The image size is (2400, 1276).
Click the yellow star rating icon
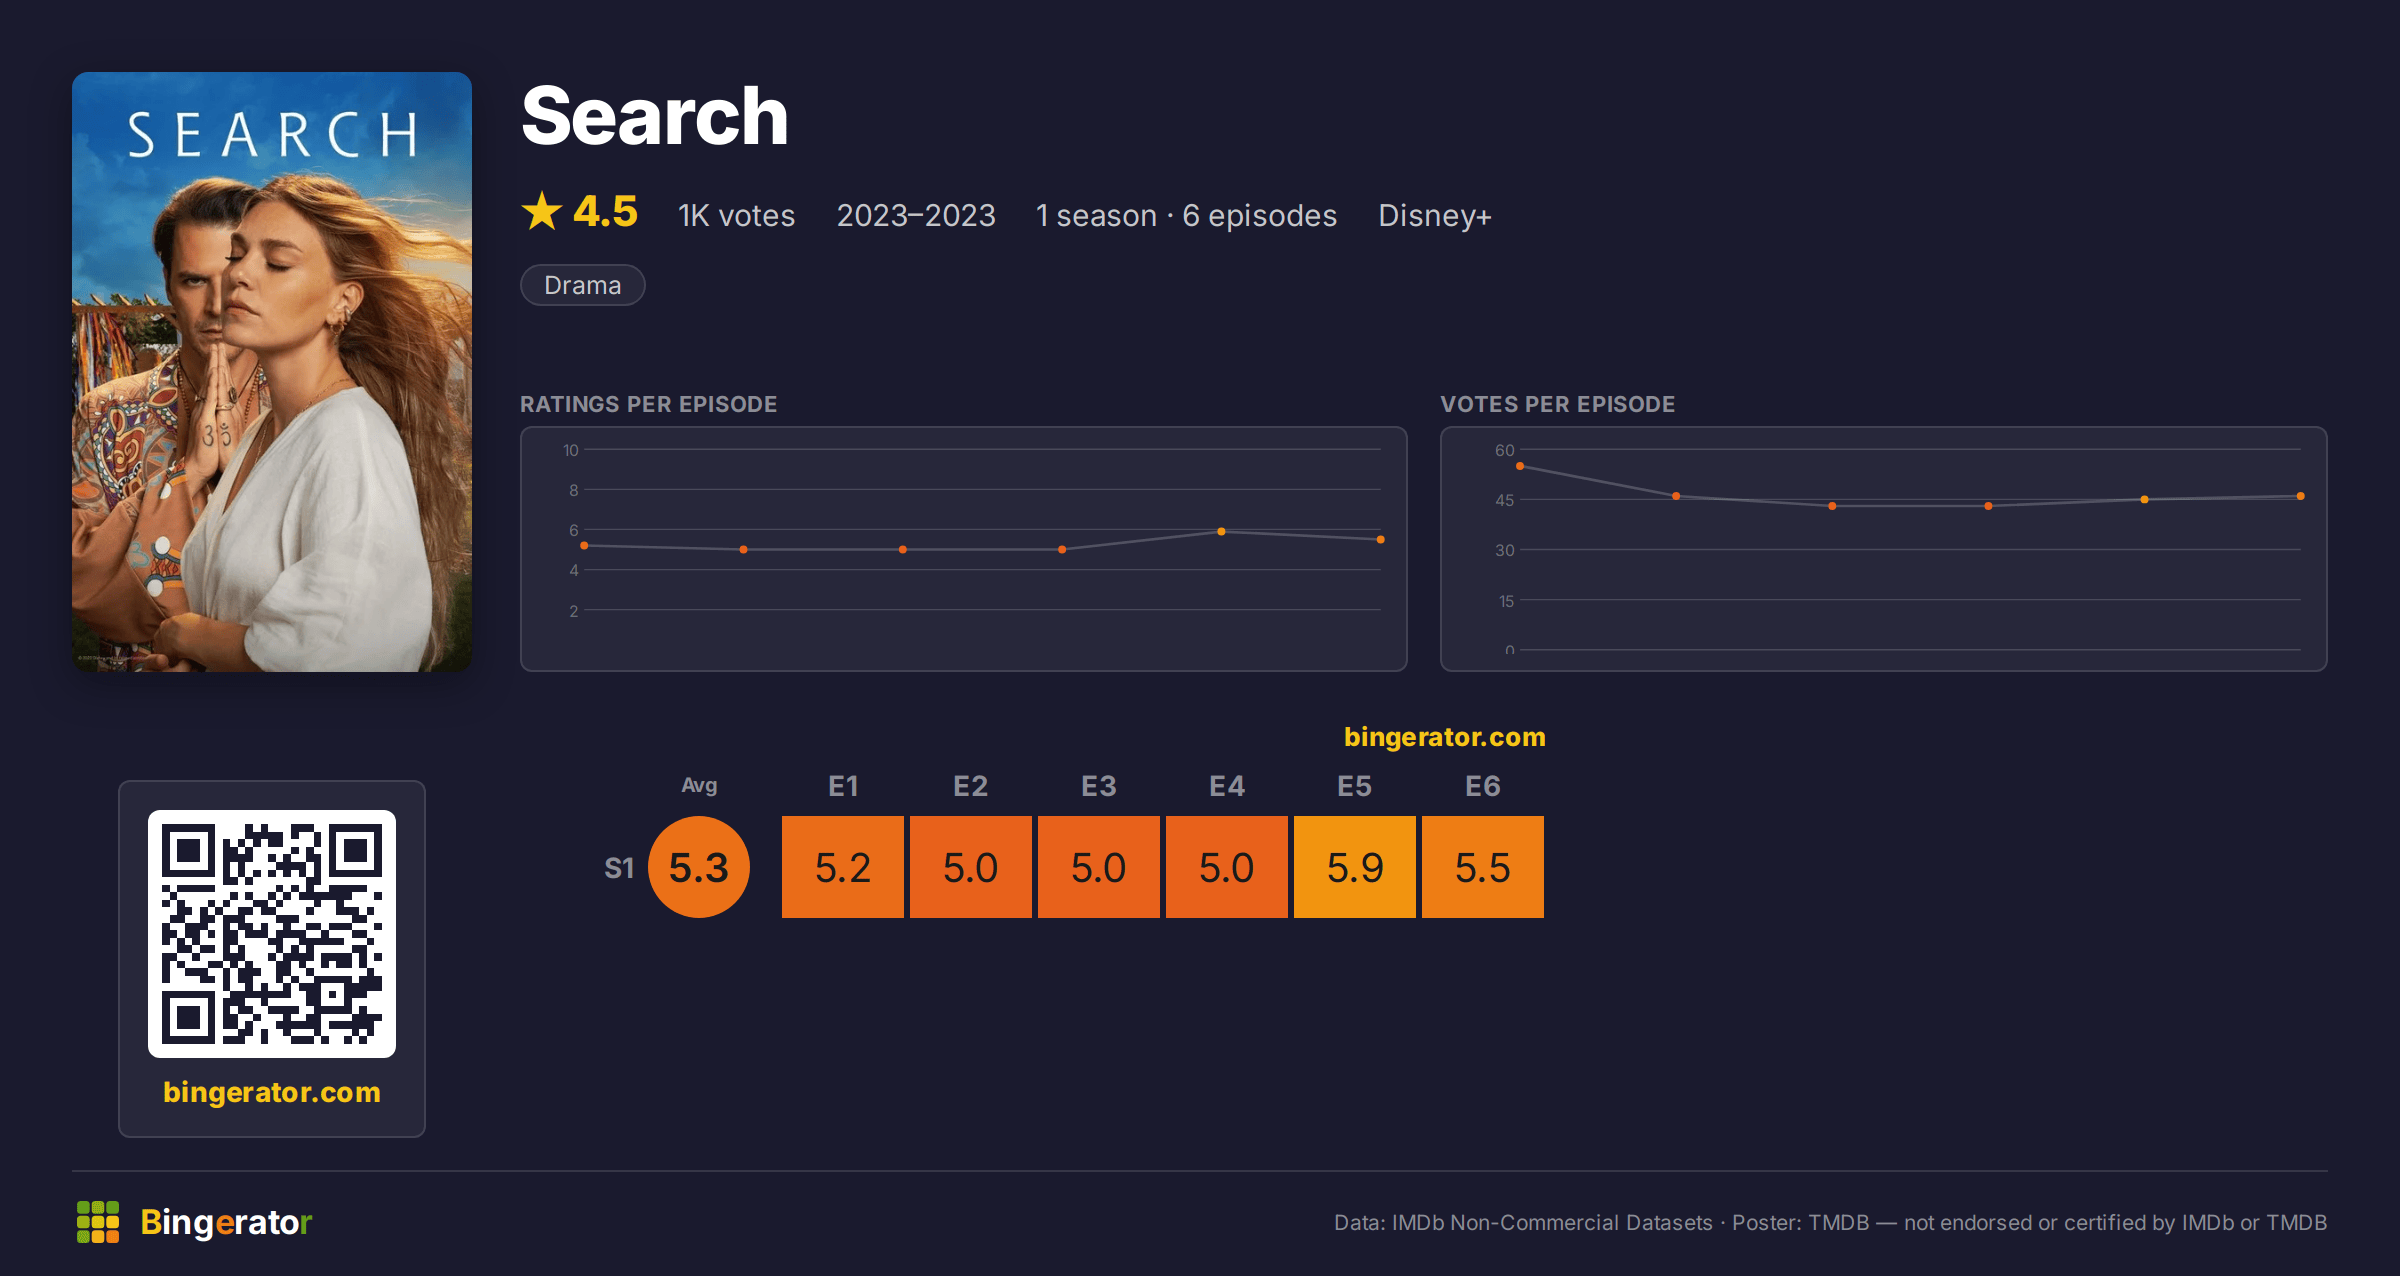pyautogui.click(x=542, y=211)
